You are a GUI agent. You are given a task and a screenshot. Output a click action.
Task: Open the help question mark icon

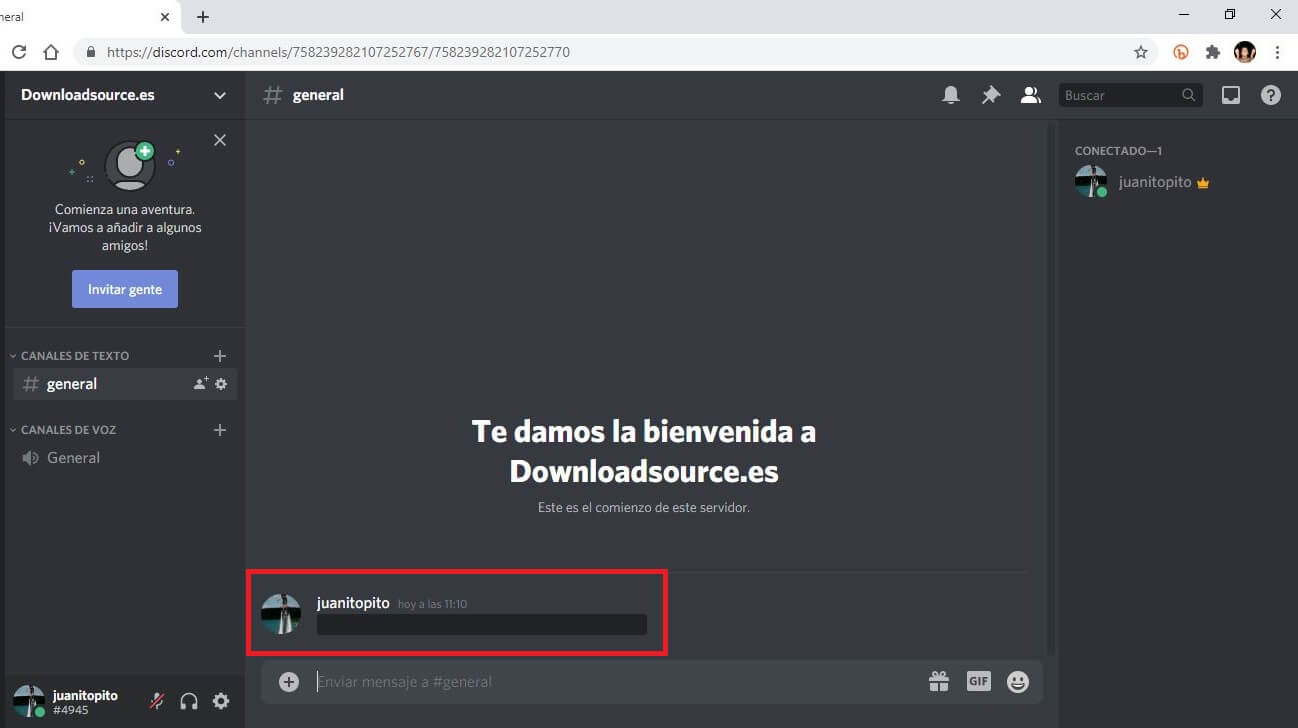[1270, 95]
